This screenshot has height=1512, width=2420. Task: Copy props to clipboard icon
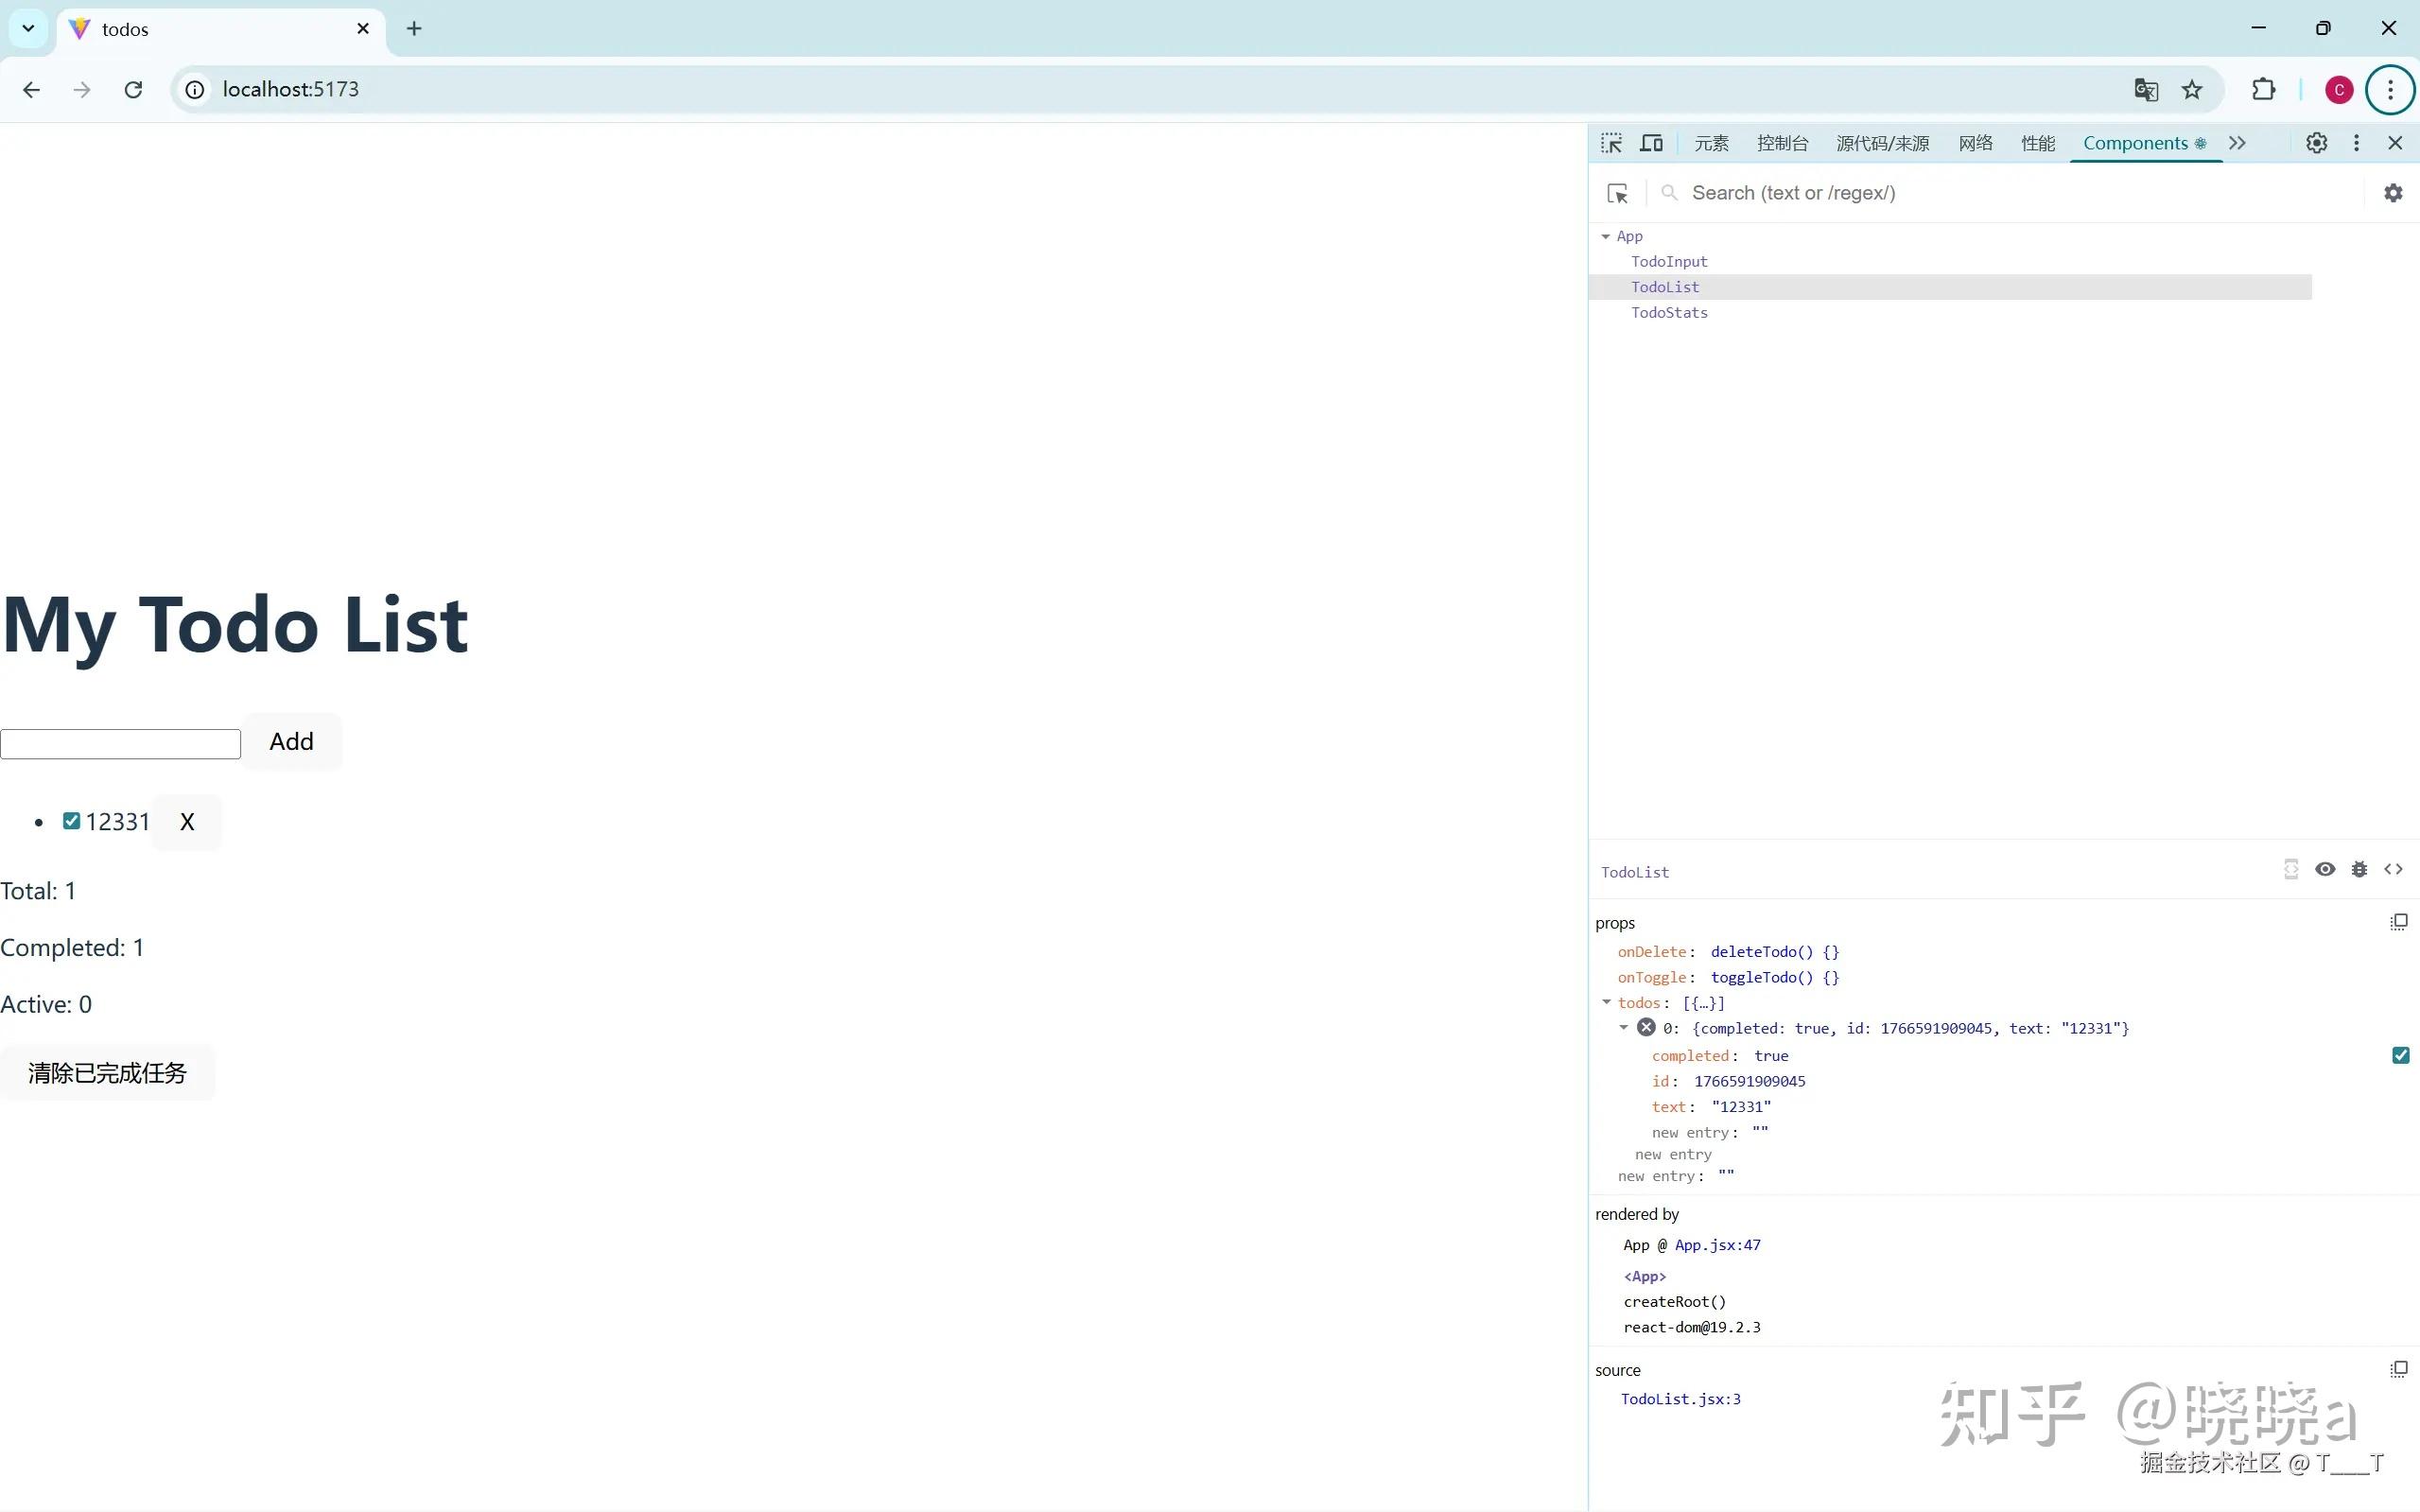(x=2398, y=922)
